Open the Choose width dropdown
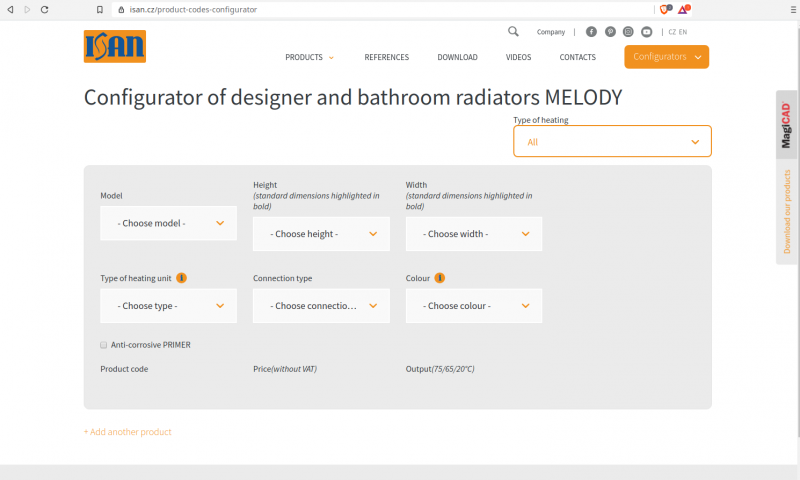 coord(474,234)
